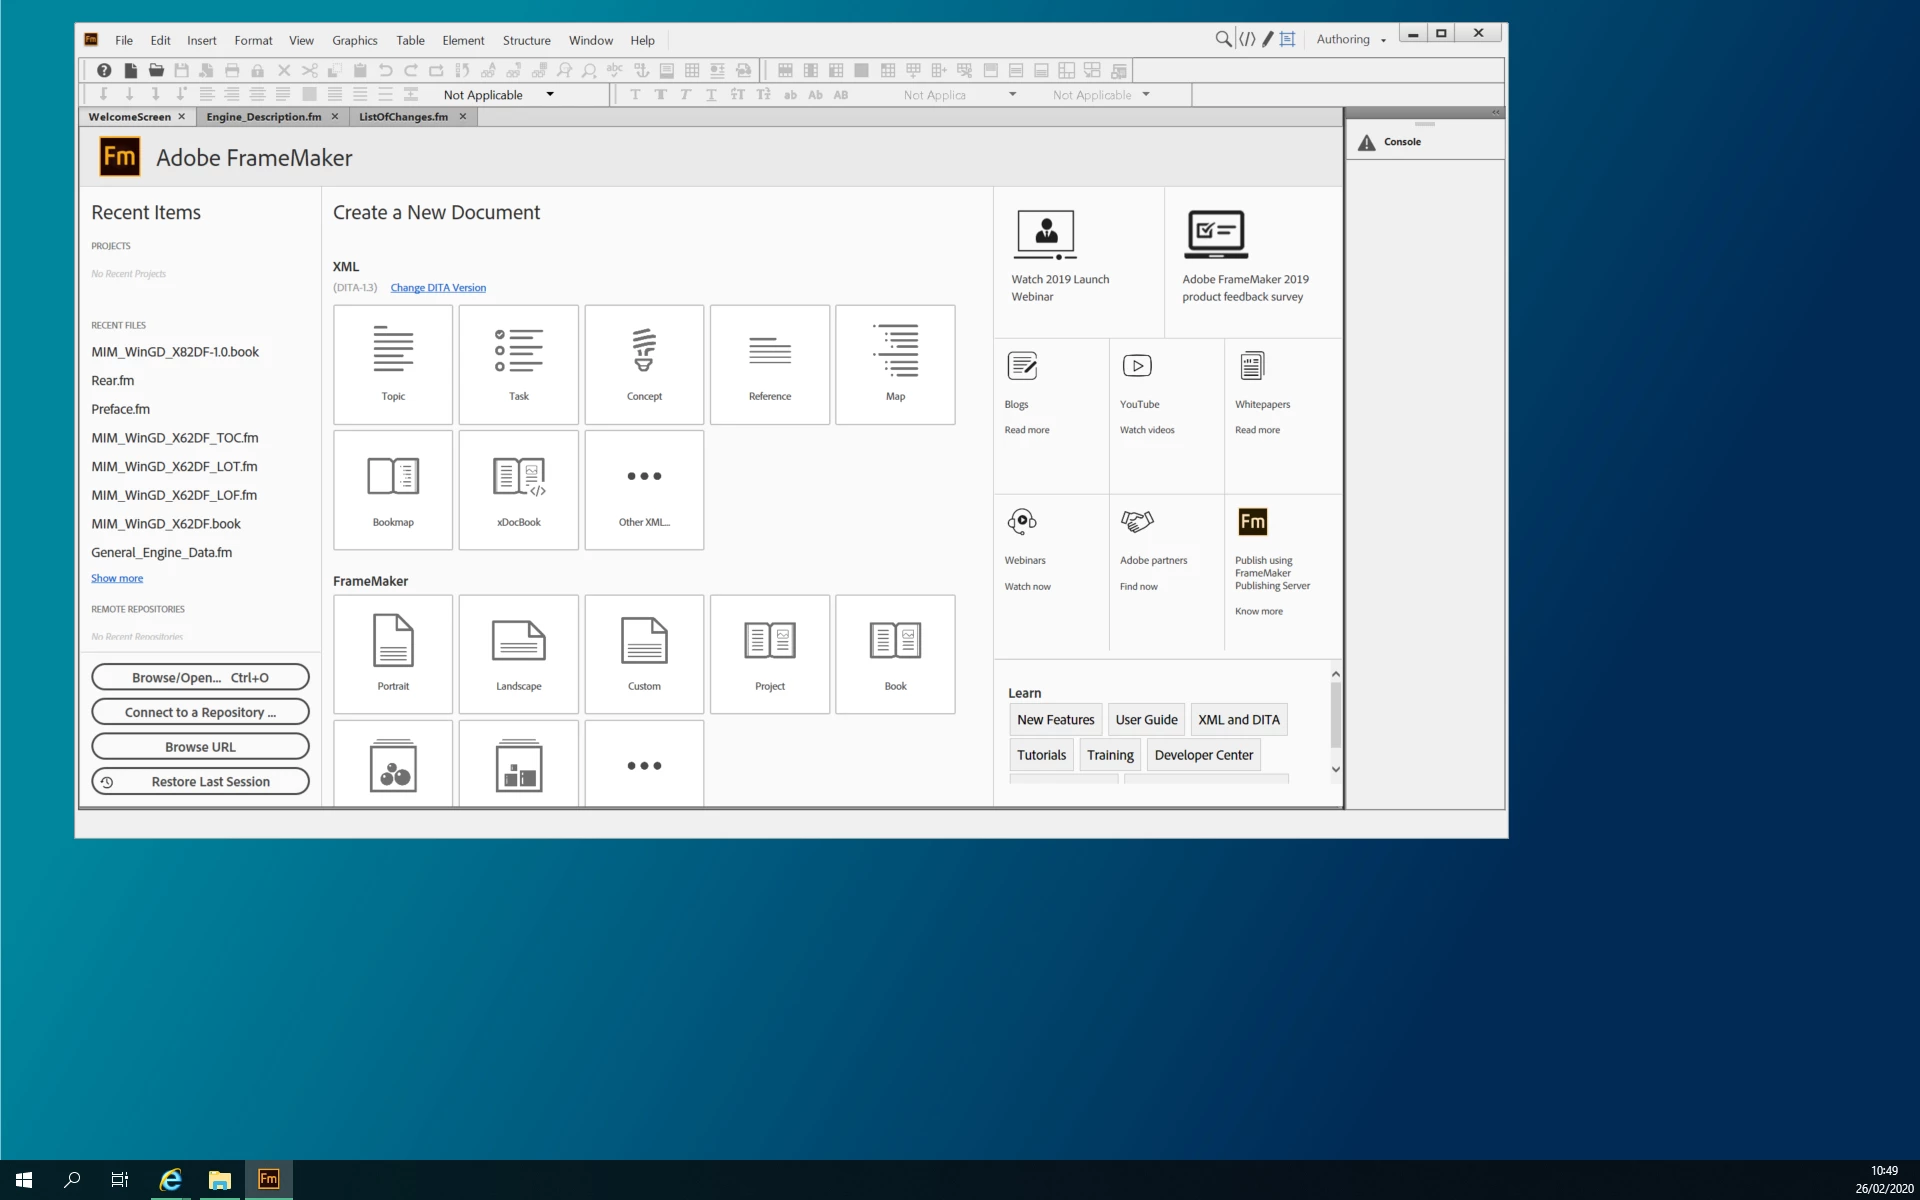The image size is (1920, 1200).
Task: Toggle WYSIWYG view icon
Action: click(1288, 39)
